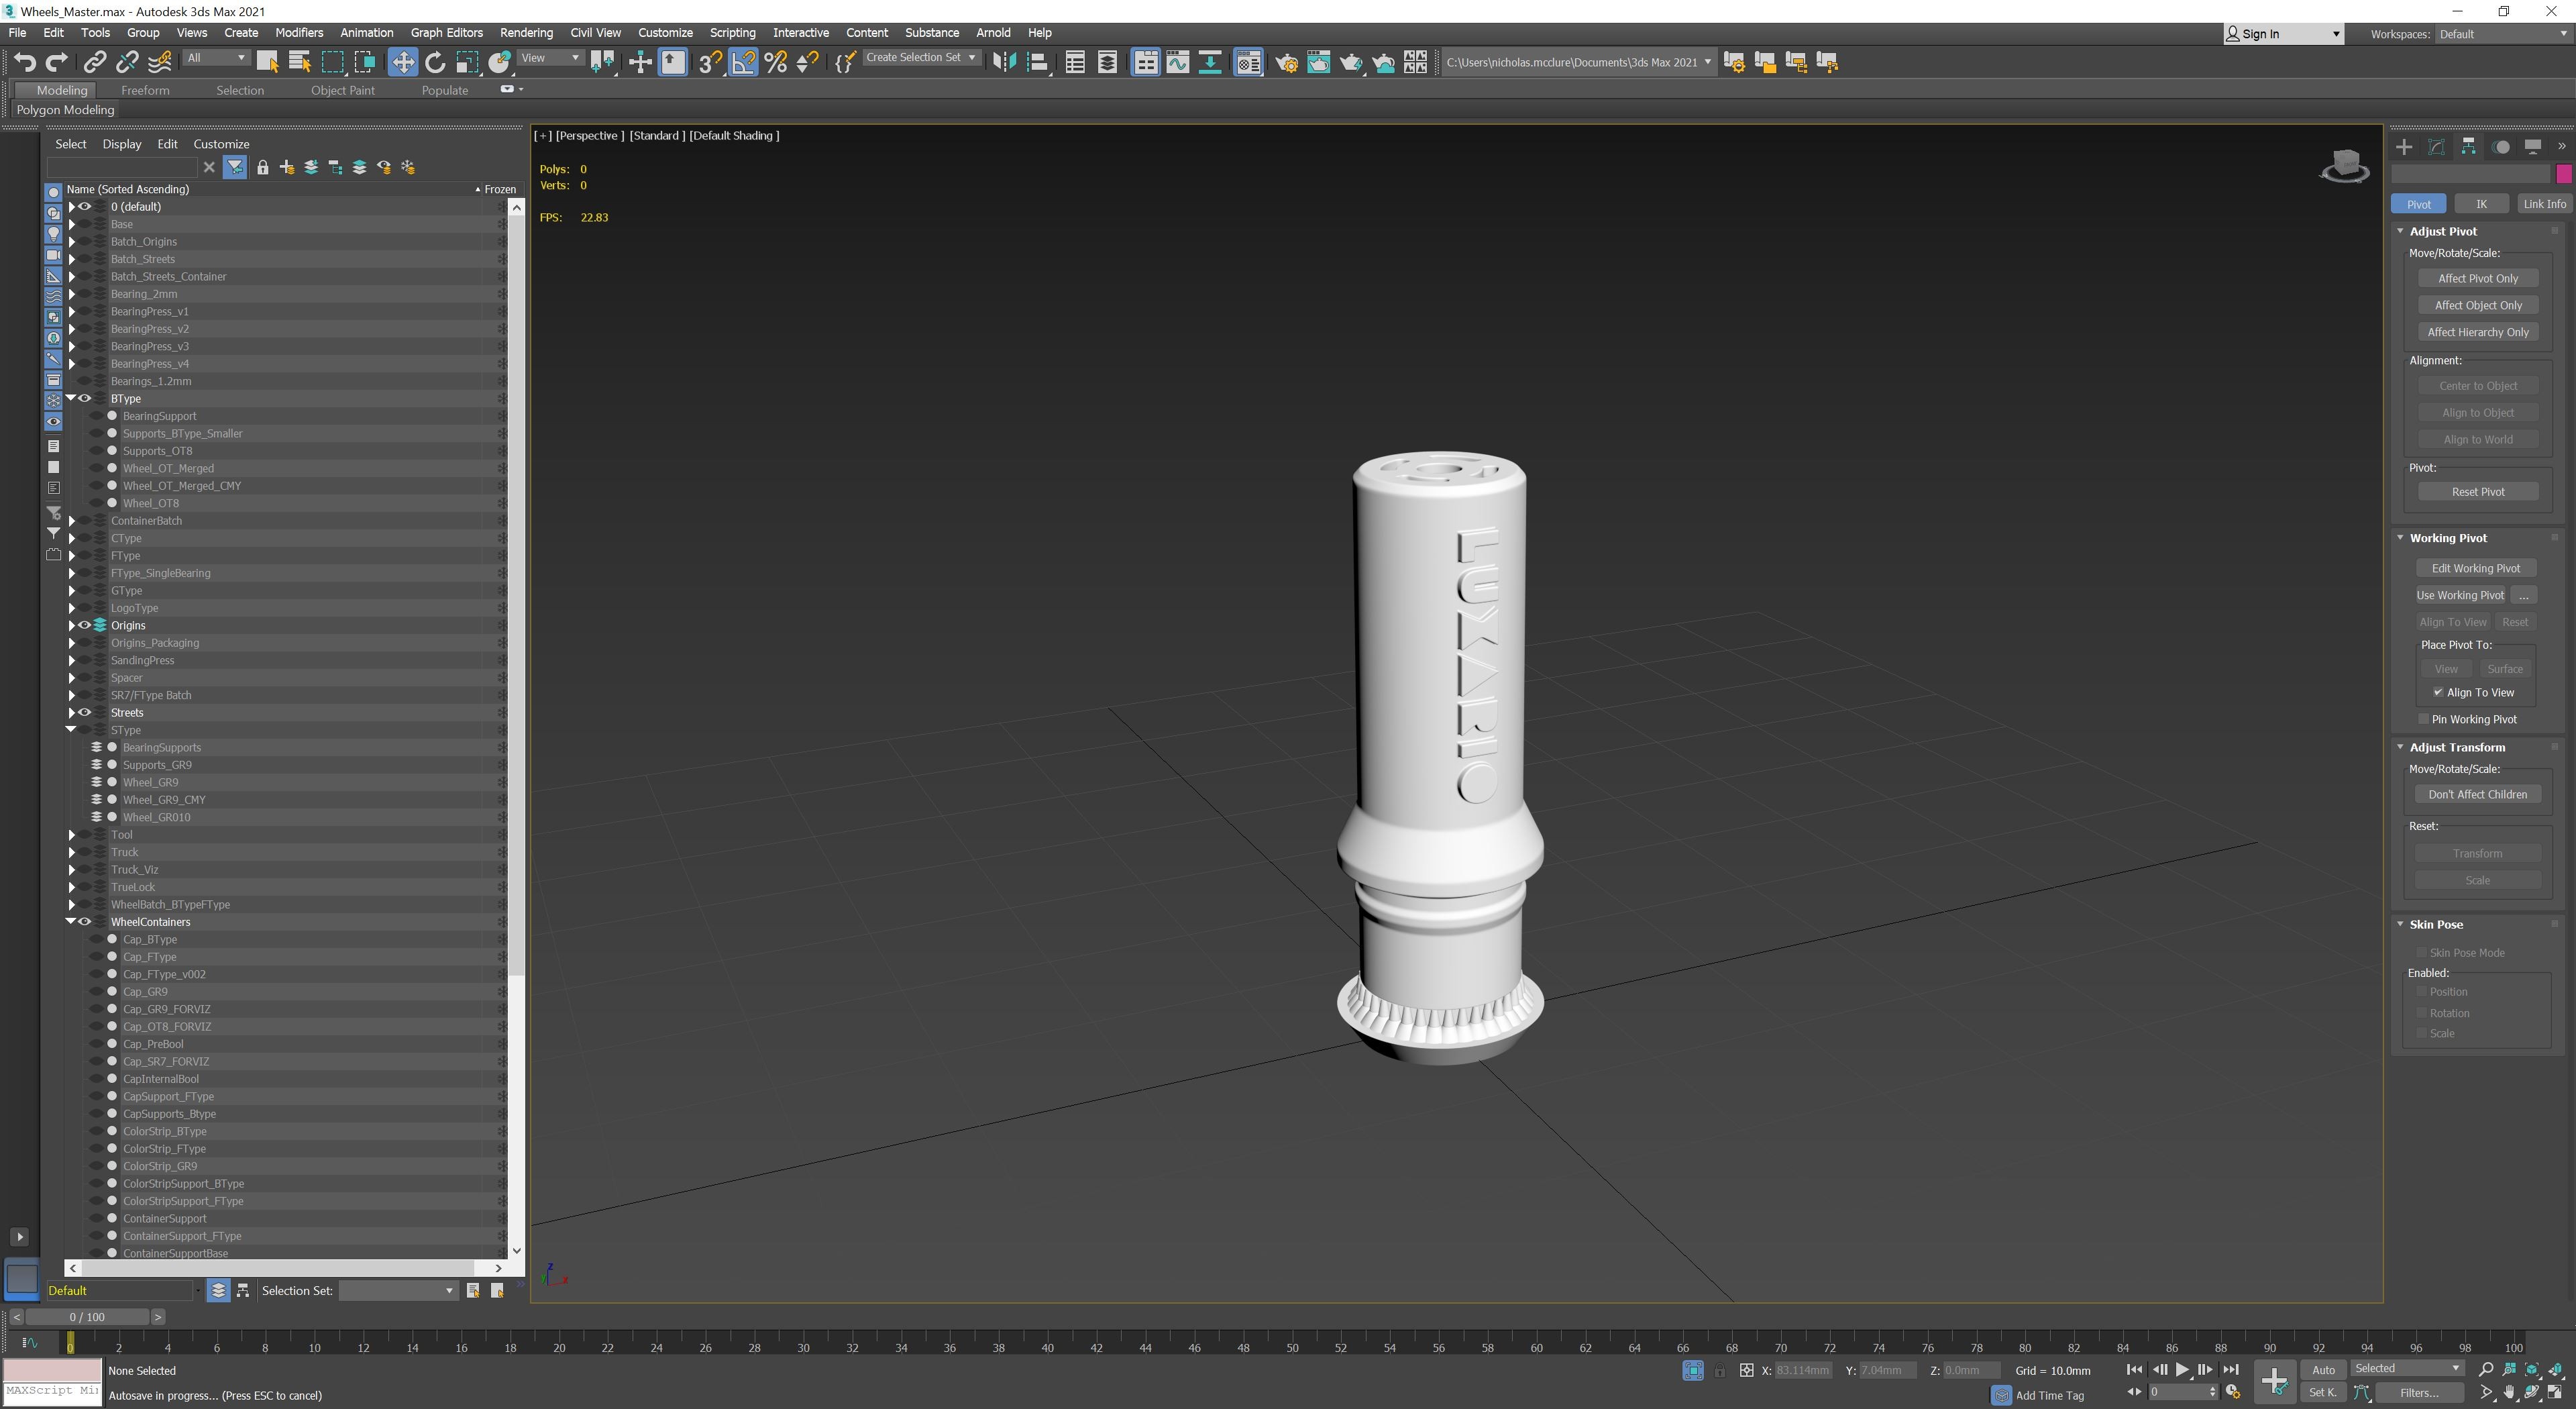The height and width of the screenshot is (1409, 2576).
Task: Check the Pin Working Pivot checkbox
Action: 2423,719
